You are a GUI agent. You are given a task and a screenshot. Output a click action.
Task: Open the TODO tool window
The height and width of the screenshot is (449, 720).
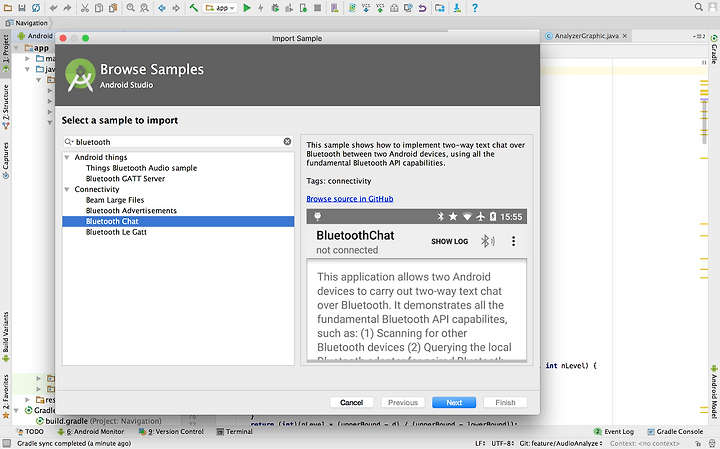tap(30, 432)
